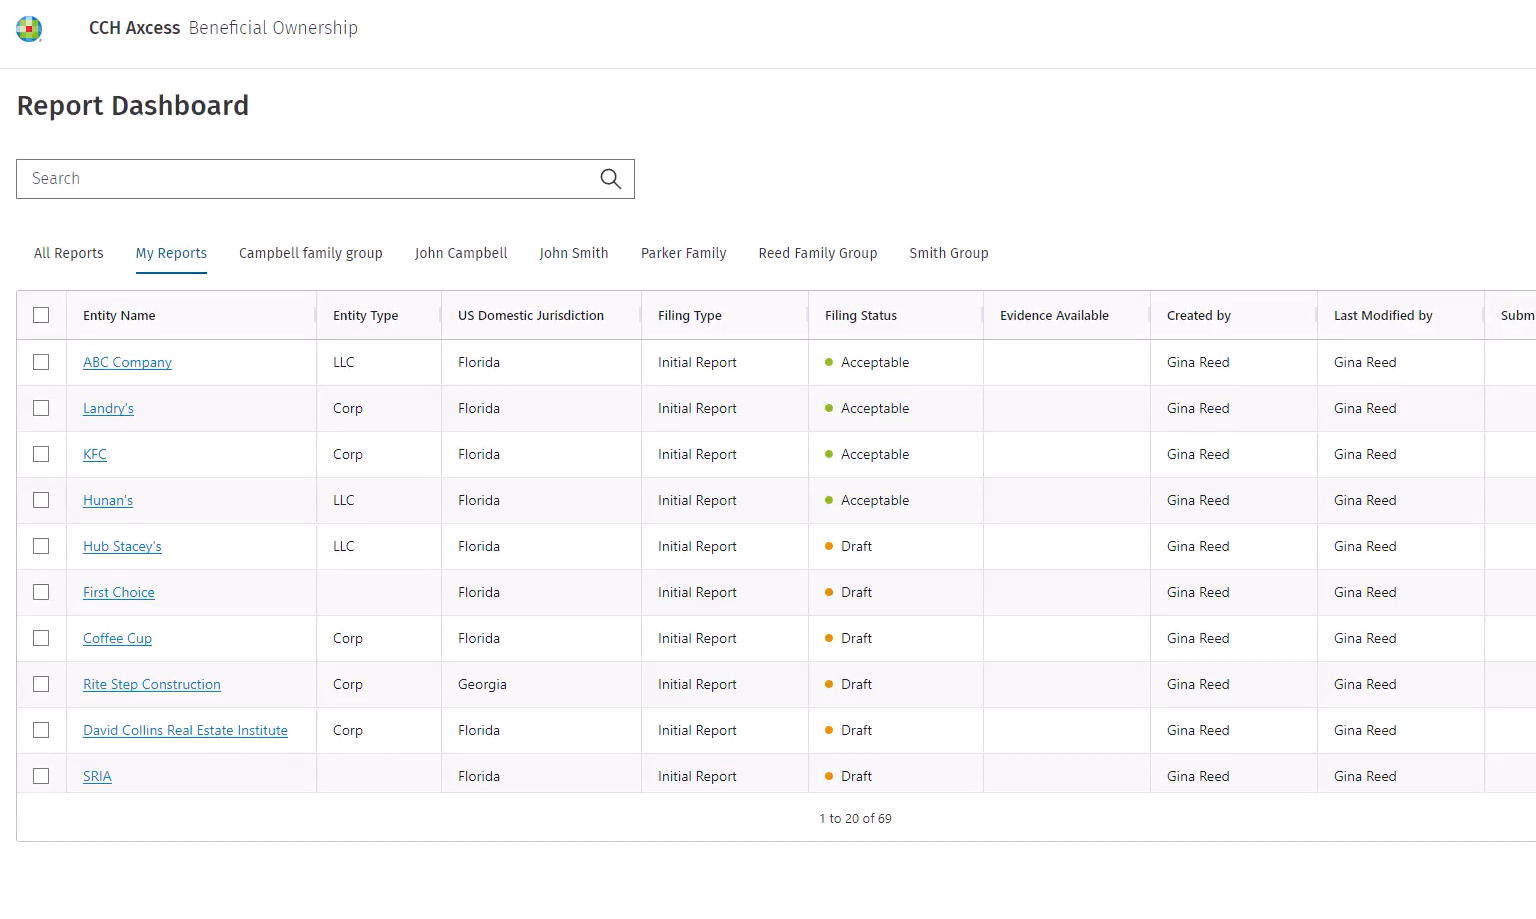Check the Landry's row checkbox
Viewport: 1536px width, 919px height.
coord(41,408)
